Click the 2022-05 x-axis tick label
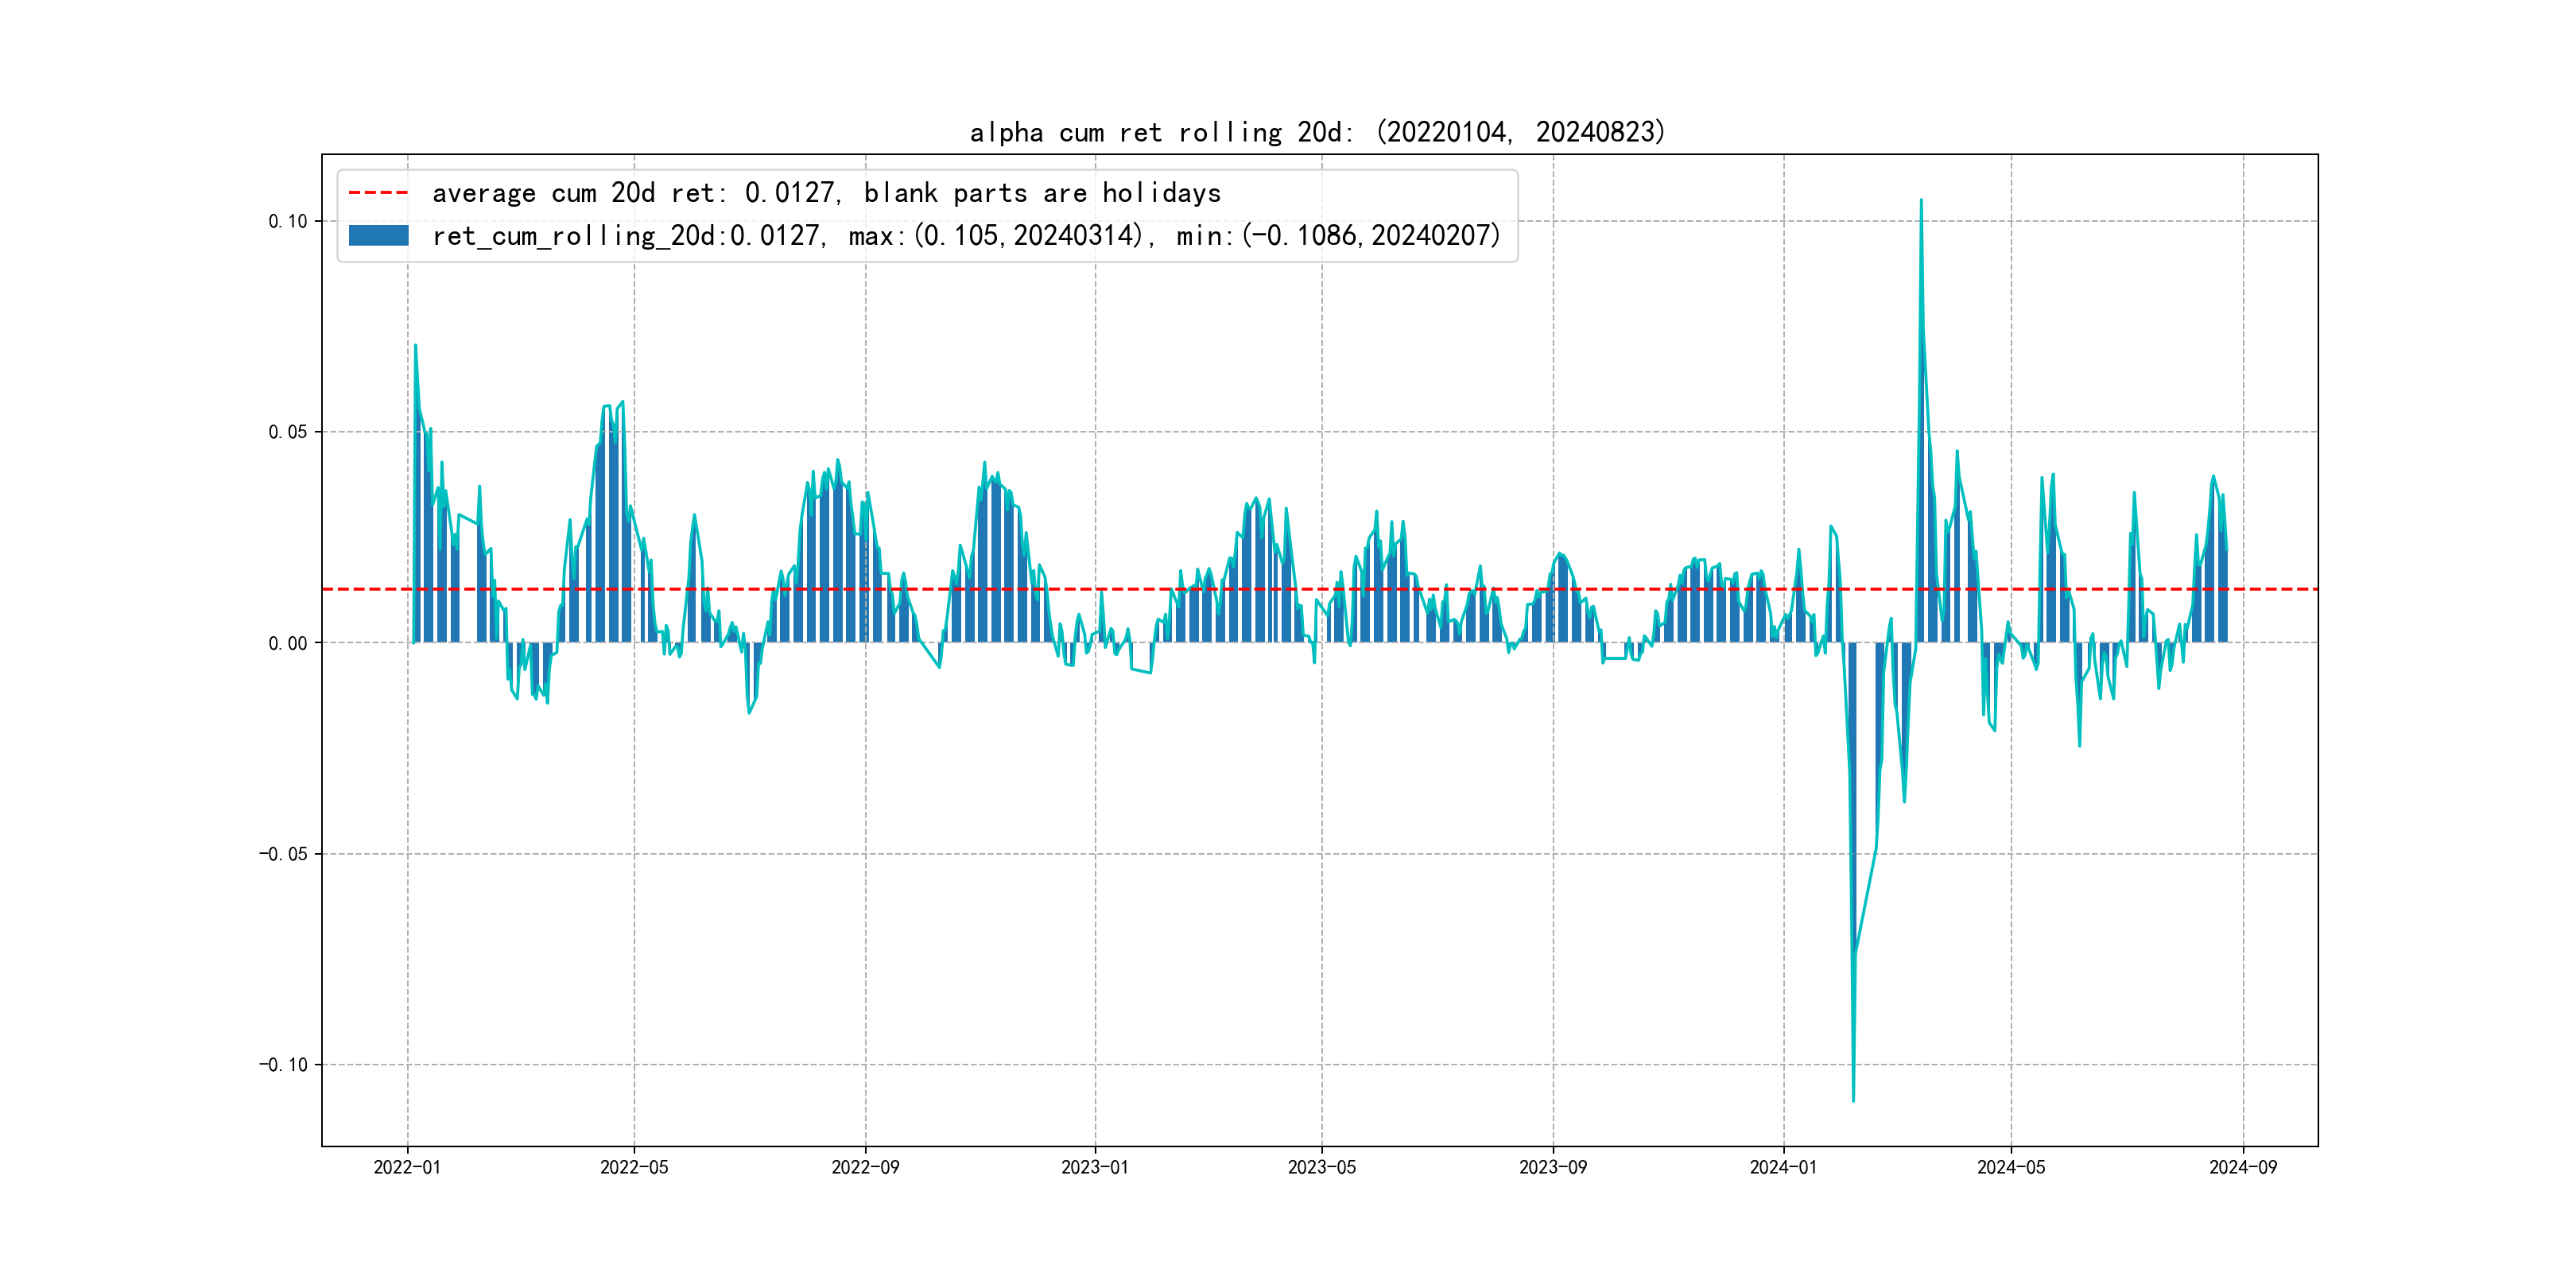Screen dimensions: 2576x1288 pos(634,1167)
